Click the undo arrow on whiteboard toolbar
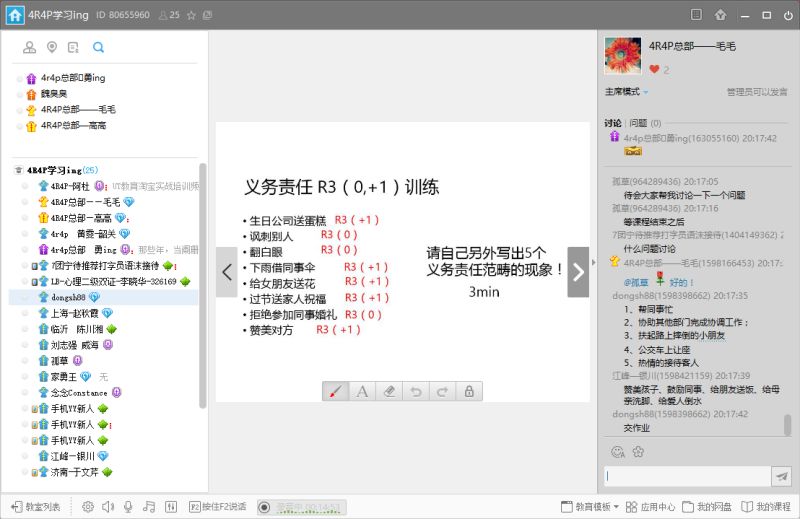 pyautogui.click(x=416, y=391)
